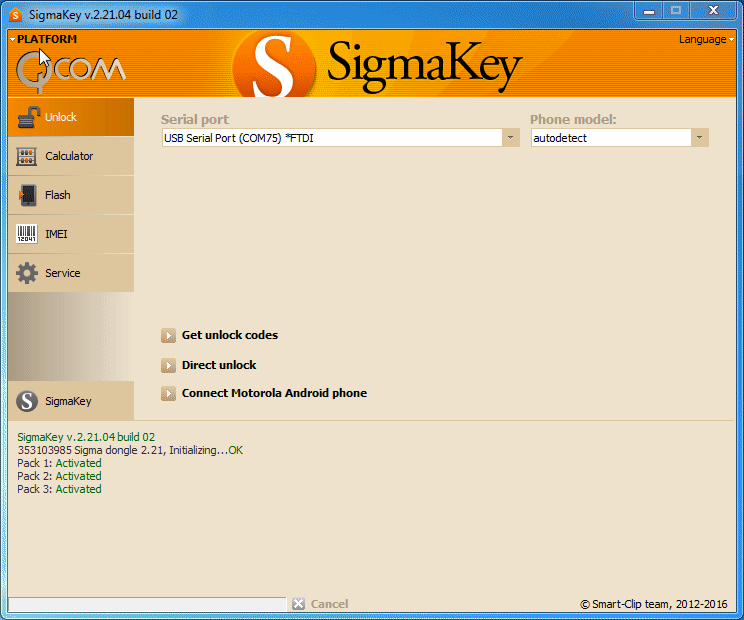Open the Language dropdown menu
The height and width of the screenshot is (620, 744).
[706, 39]
